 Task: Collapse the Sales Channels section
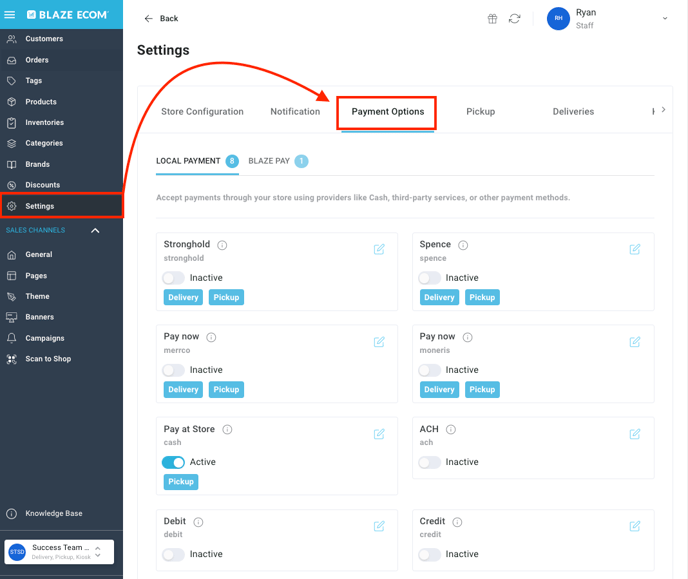click(95, 231)
